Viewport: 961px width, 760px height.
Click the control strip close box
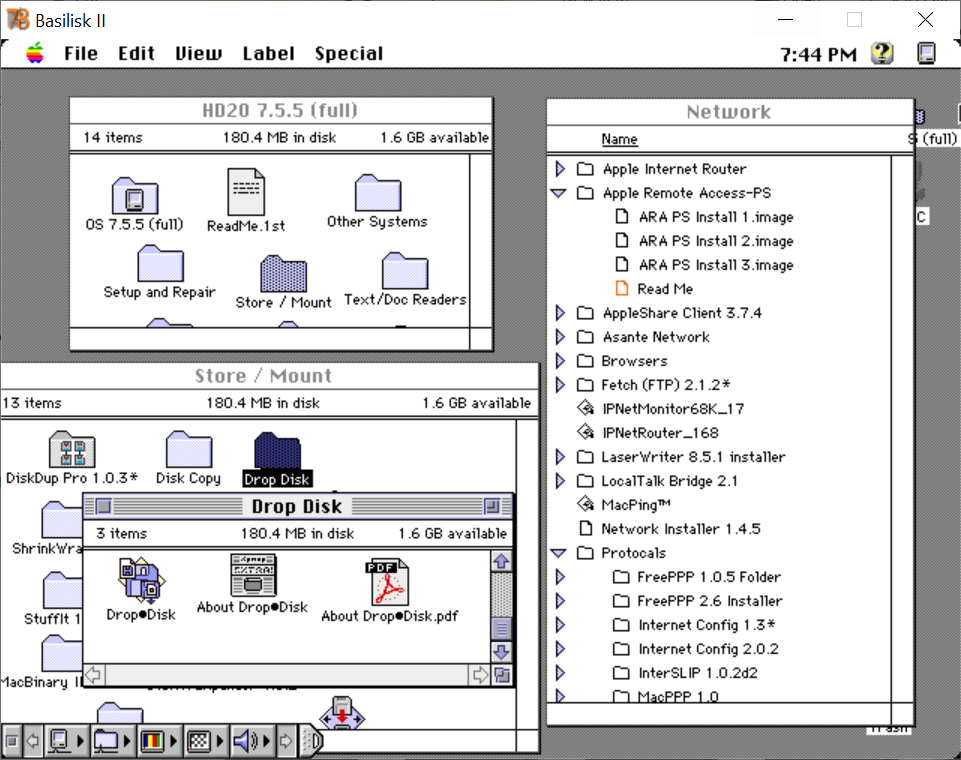coord(12,741)
